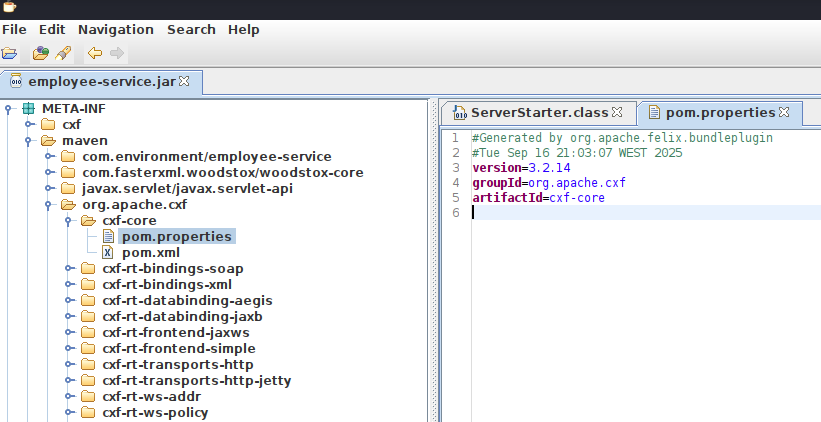Click the Generated by comment on line 1
This screenshot has height=422, width=821.
pyautogui.click(x=622, y=138)
